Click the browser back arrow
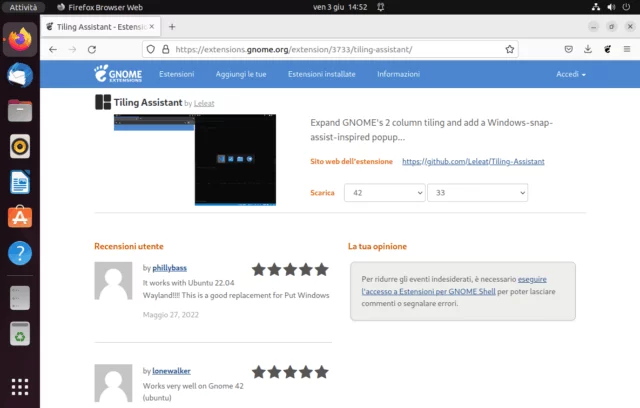 coord(53,49)
